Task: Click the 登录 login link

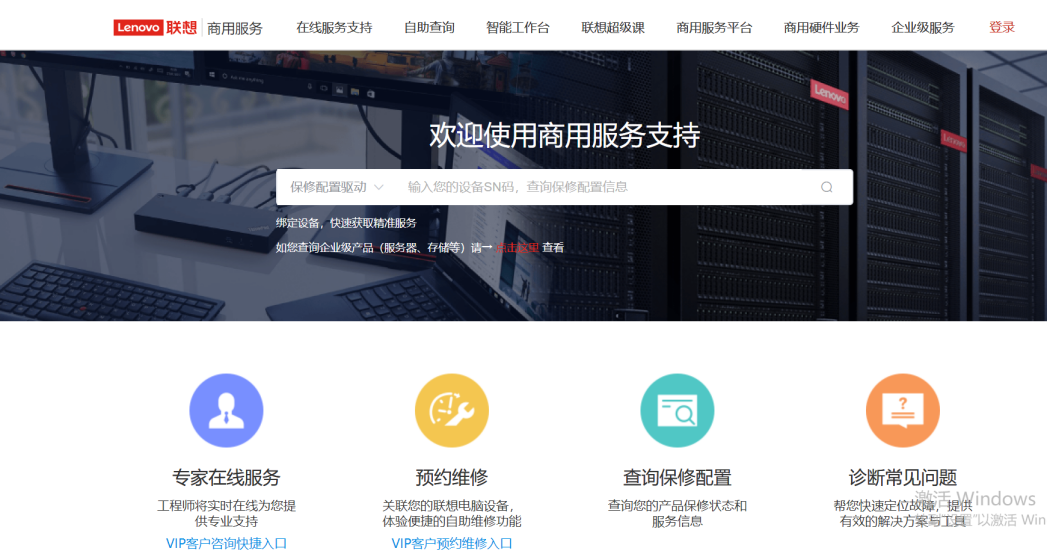Action: coord(1002,27)
